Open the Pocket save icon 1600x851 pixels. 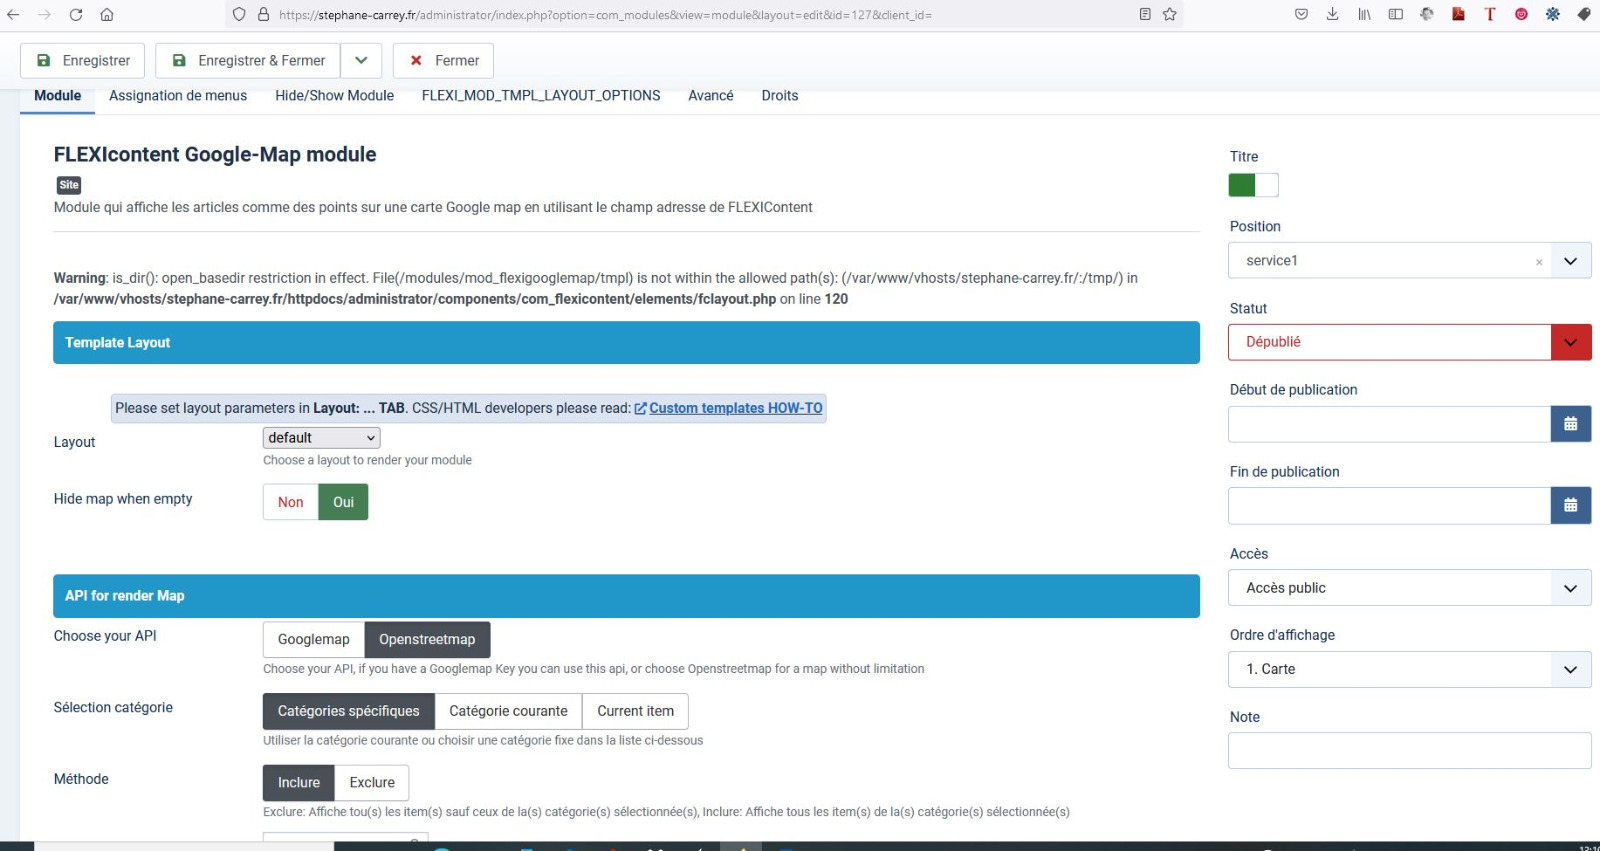tap(1301, 15)
